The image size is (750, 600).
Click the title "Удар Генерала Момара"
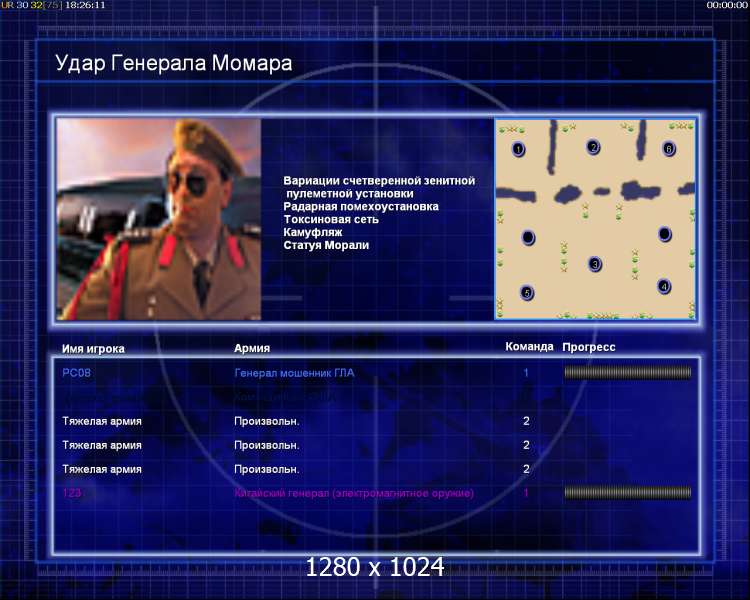point(174,63)
